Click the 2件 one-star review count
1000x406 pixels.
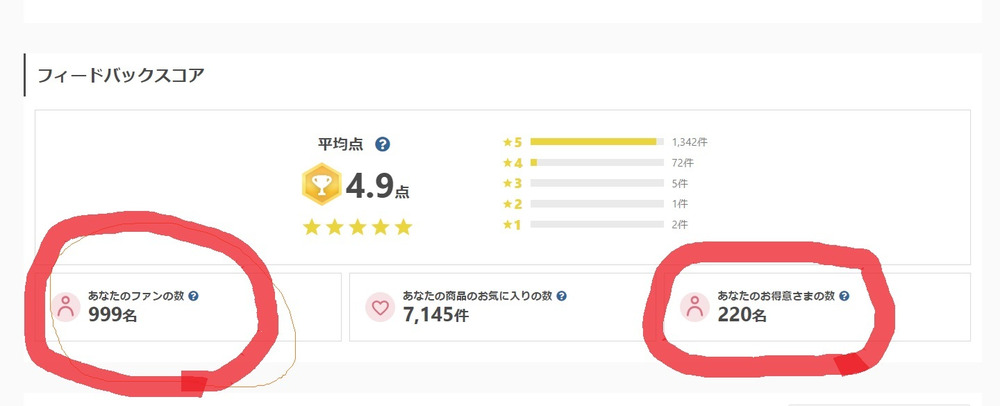click(x=681, y=225)
